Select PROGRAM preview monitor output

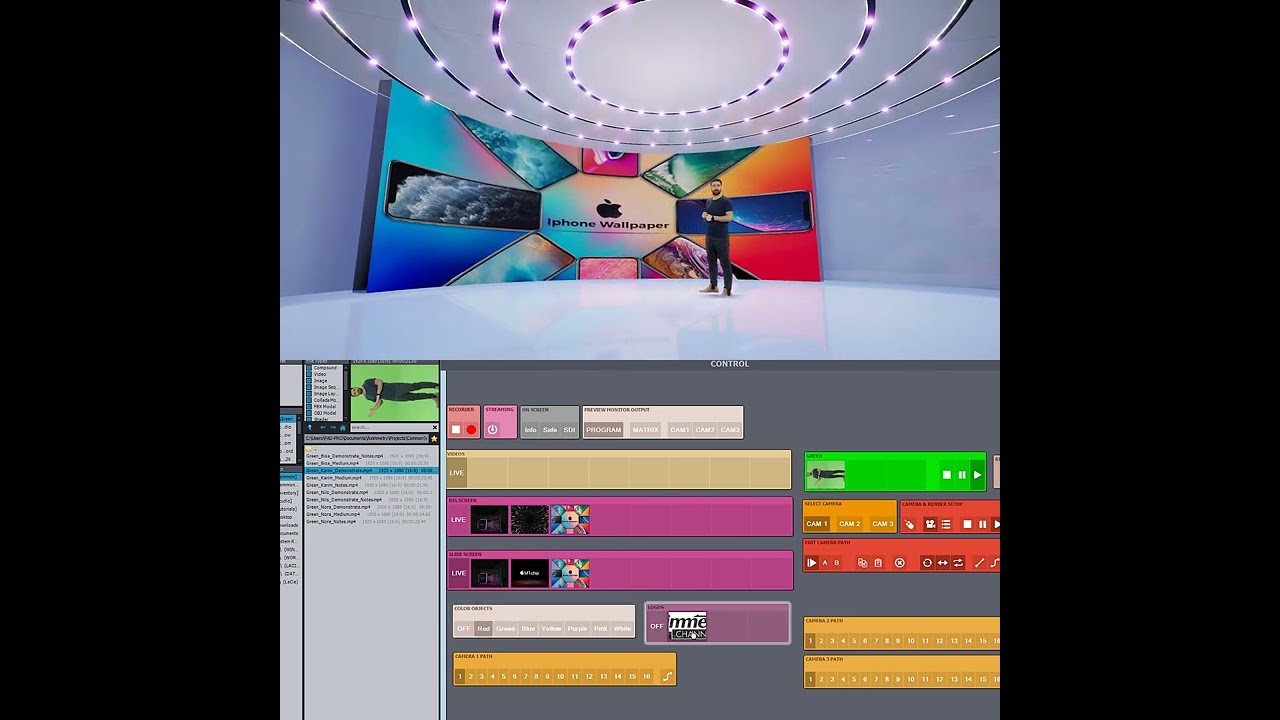point(604,430)
